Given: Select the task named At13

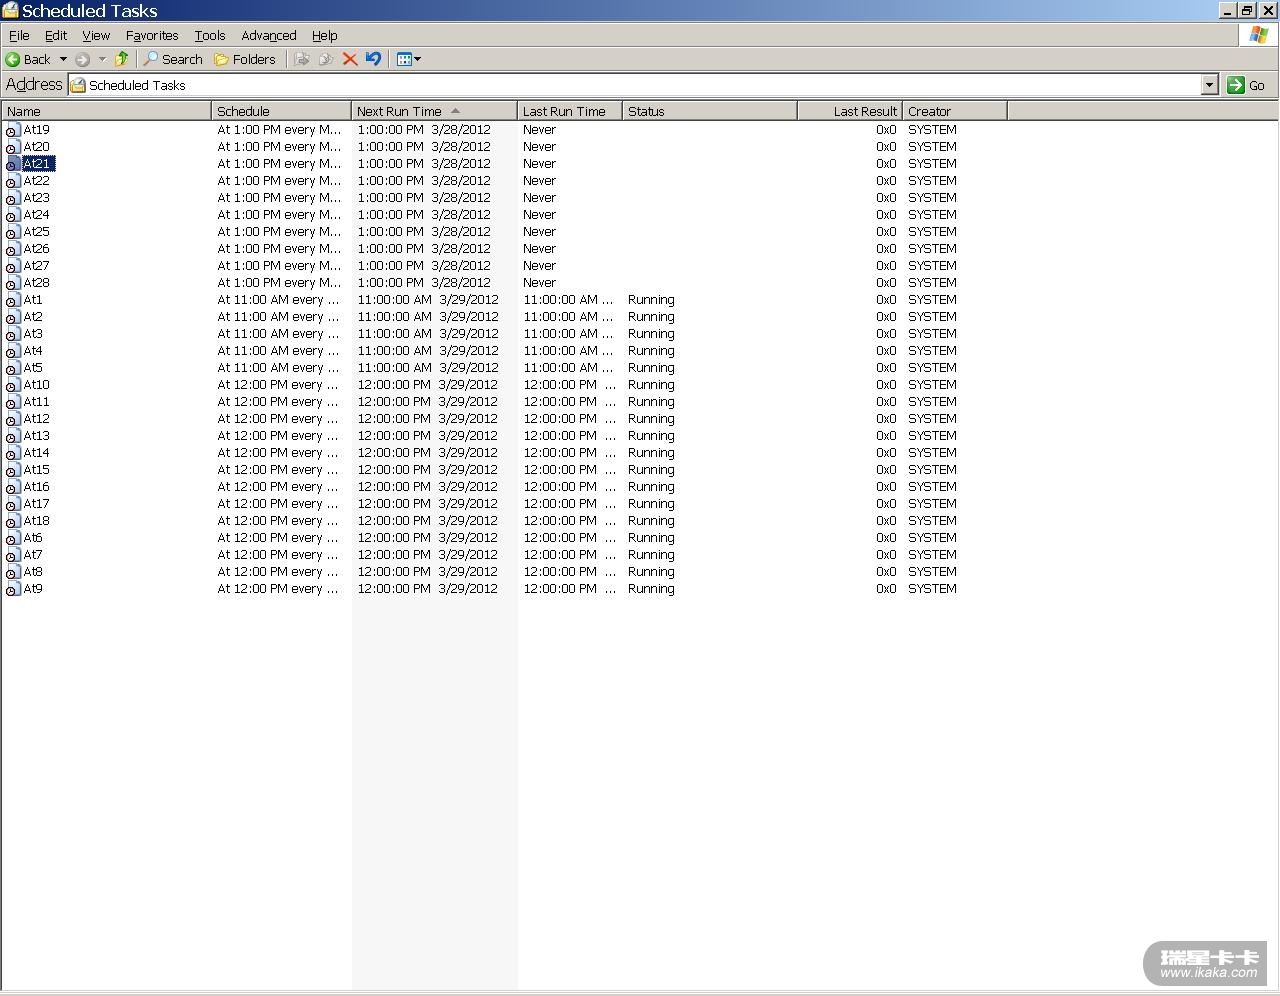Looking at the screenshot, I should [x=37, y=436].
